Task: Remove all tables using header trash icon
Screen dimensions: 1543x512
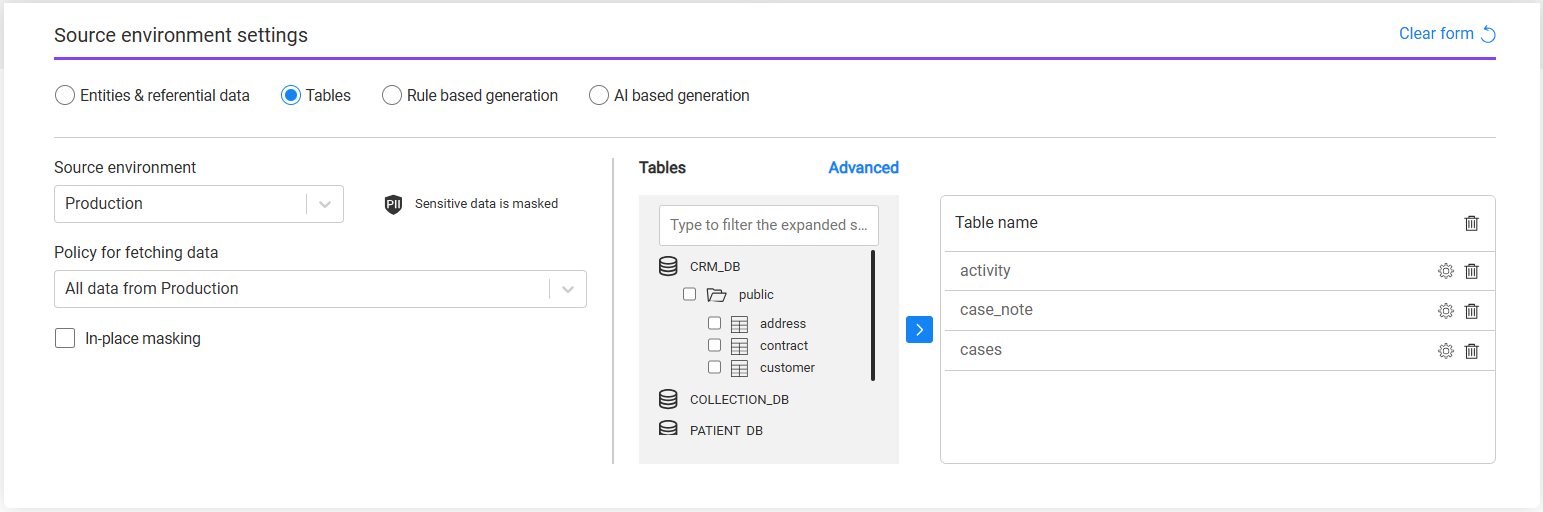Action: (x=1471, y=223)
